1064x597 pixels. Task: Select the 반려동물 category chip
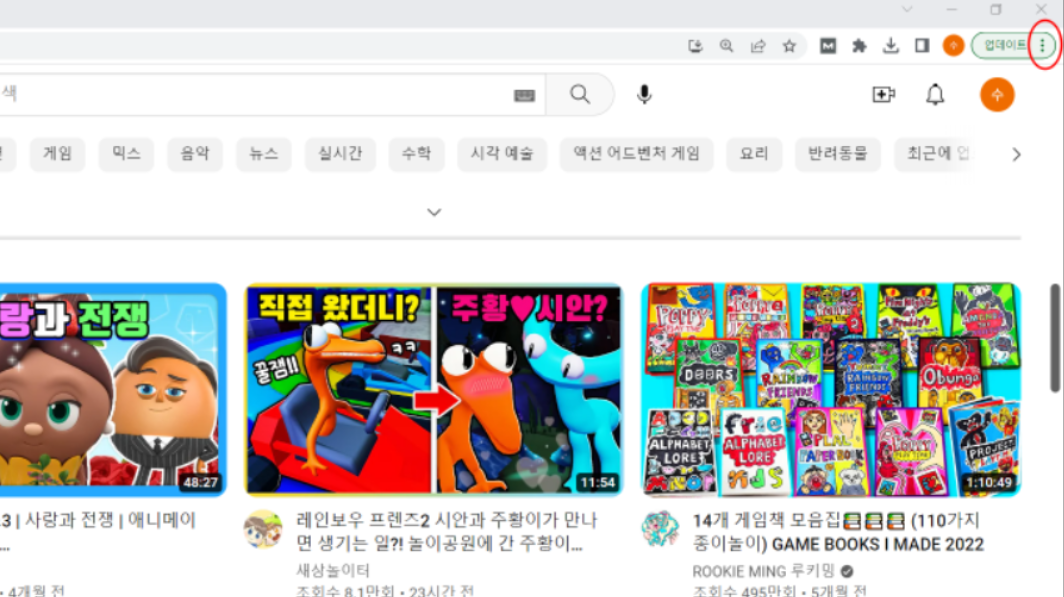(x=837, y=154)
